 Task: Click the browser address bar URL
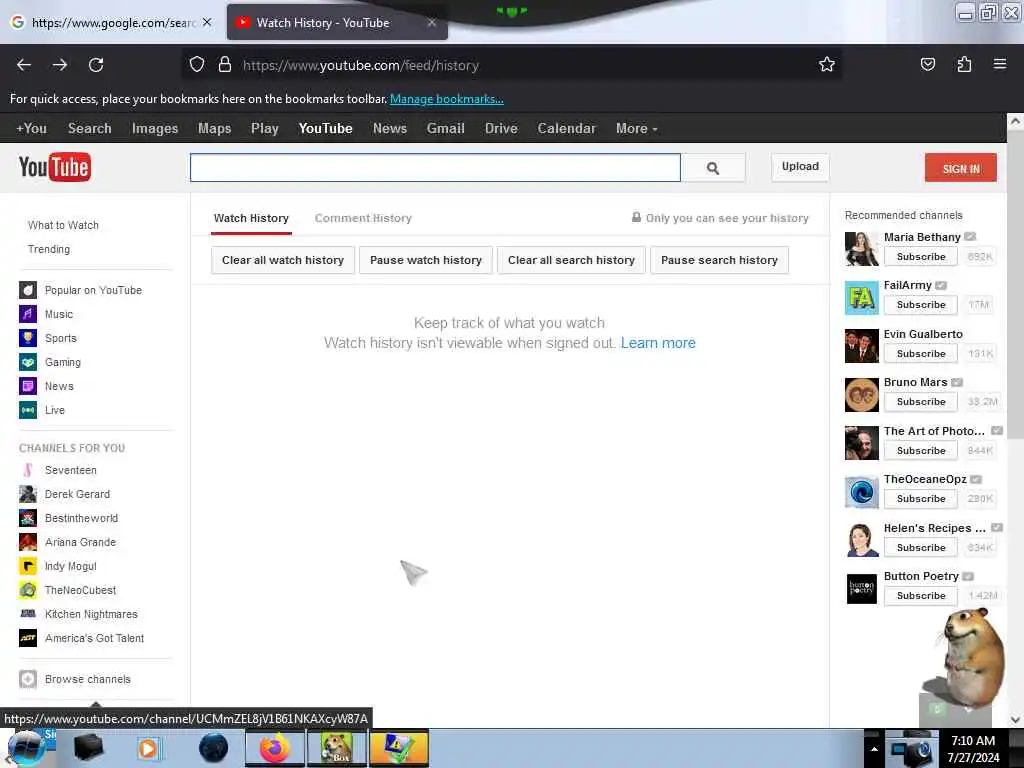point(360,65)
